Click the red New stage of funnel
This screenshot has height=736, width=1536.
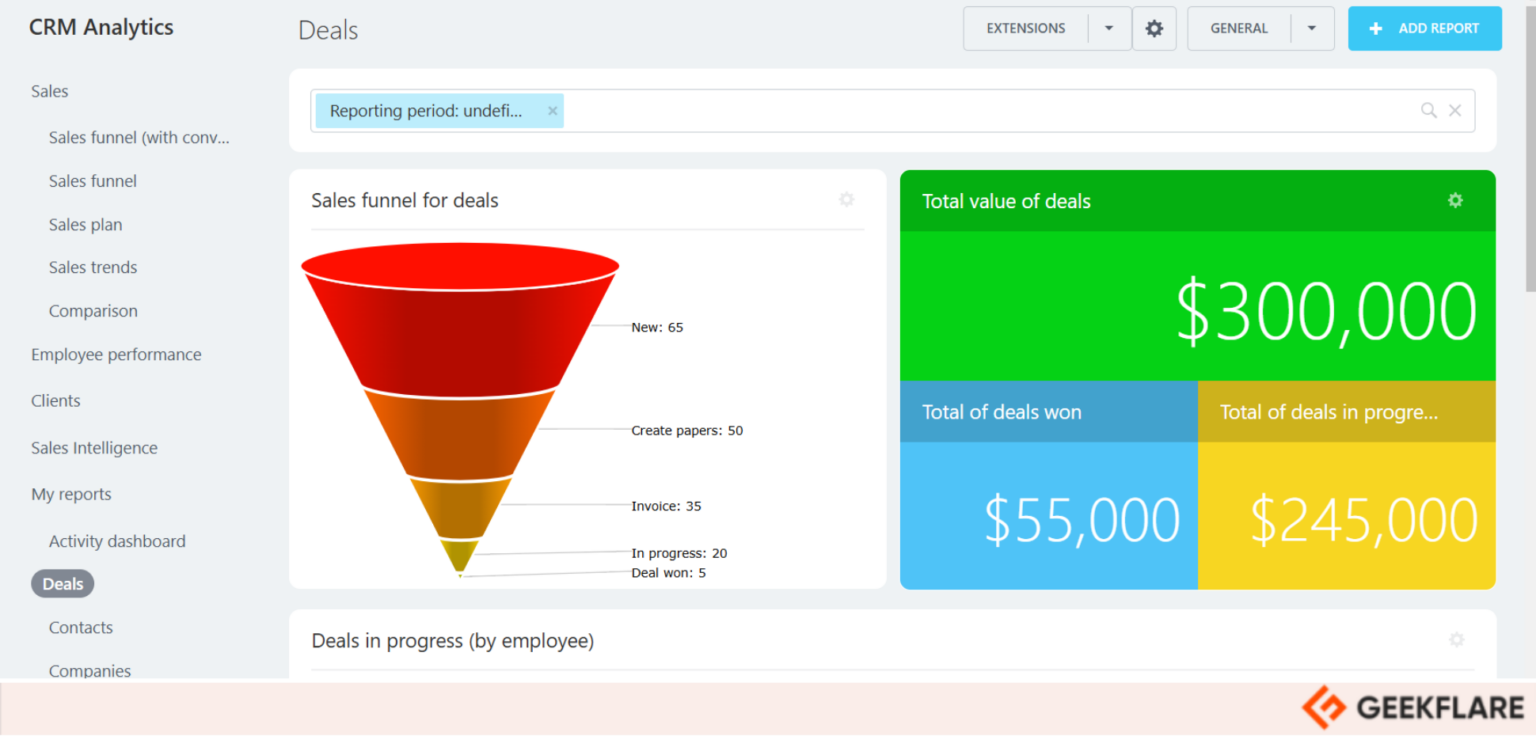point(460,320)
